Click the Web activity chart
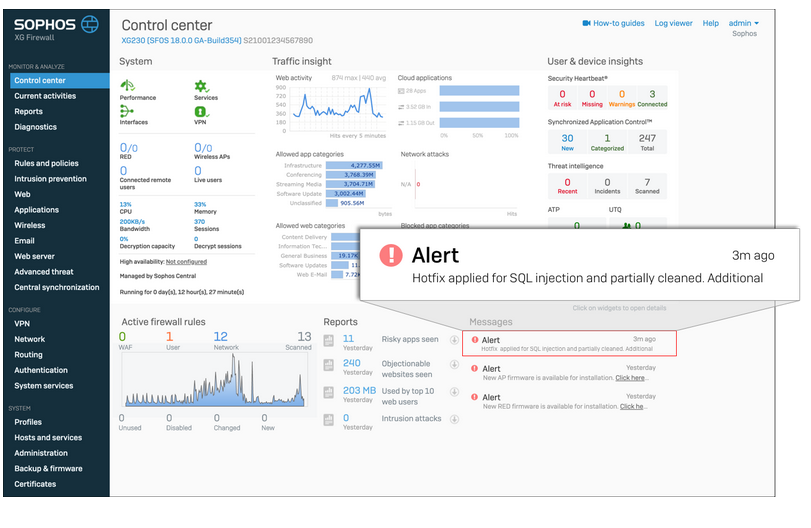Viewport: 811px width, 528px height. click(x=336, y=108)
